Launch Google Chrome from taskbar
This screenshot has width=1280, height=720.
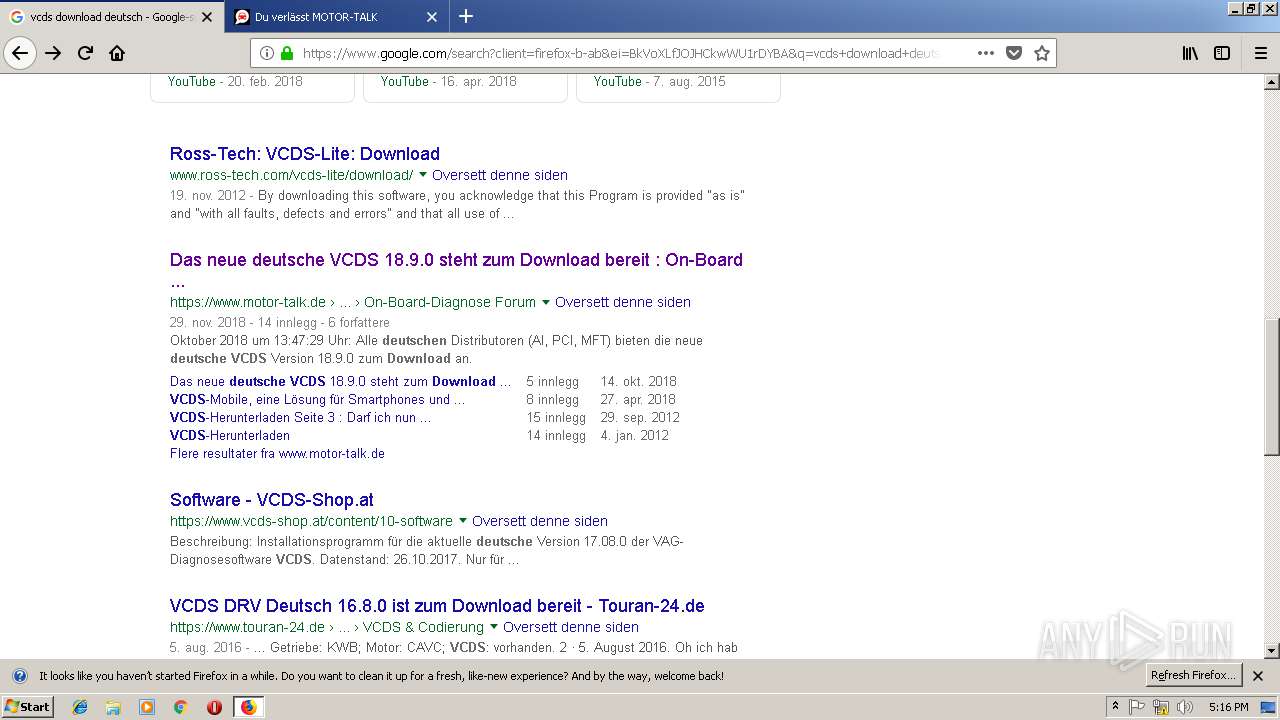coord(181,707)
